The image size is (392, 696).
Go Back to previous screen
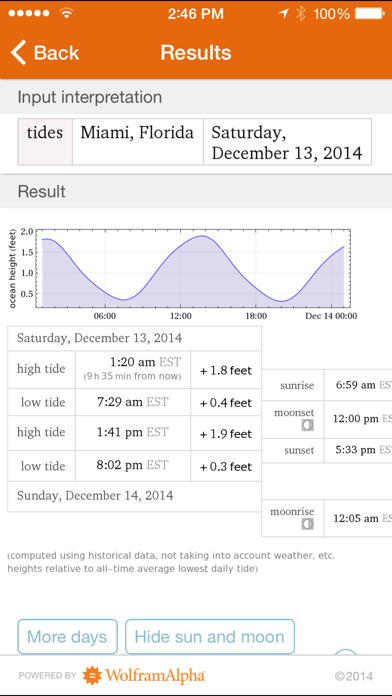tap(44, 52)
